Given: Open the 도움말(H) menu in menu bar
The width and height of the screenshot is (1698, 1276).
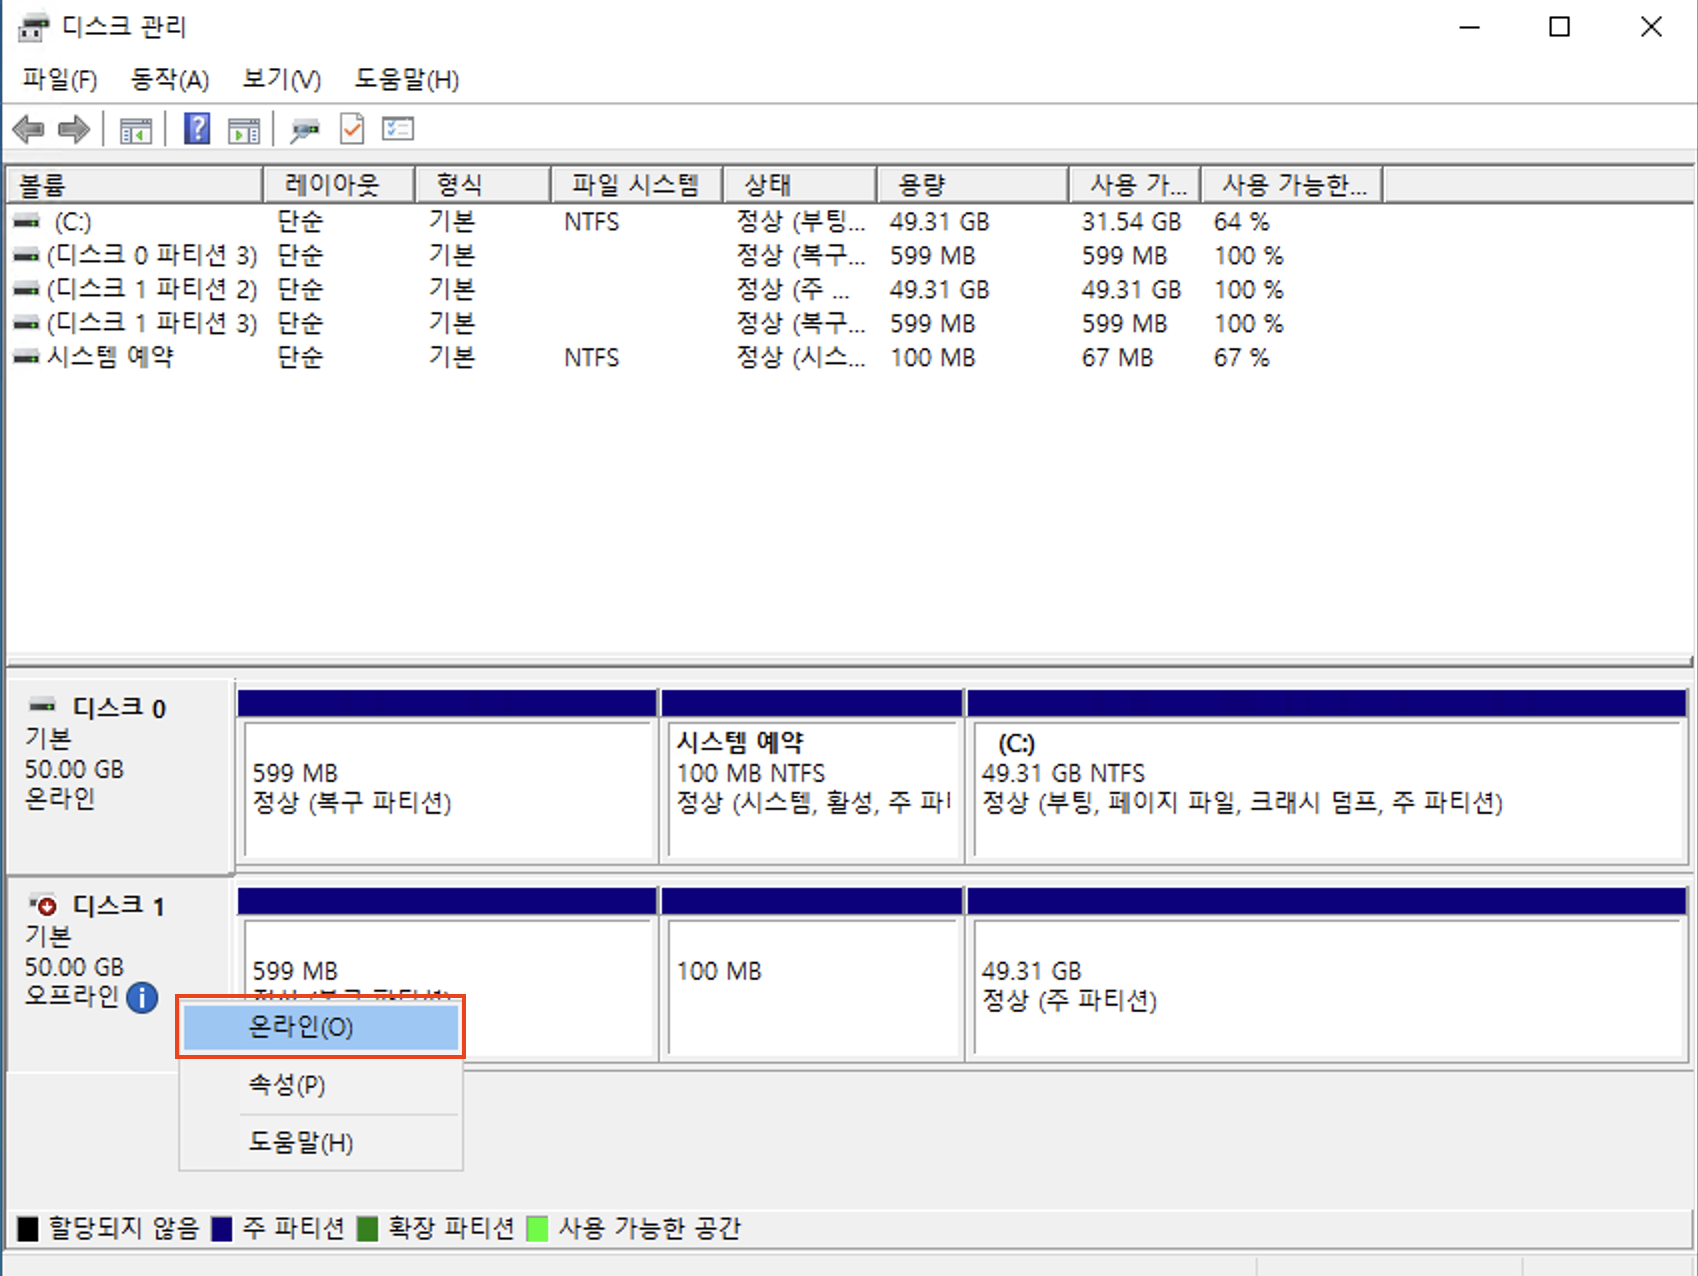Looking at the screenshot, I should point(406,79).
